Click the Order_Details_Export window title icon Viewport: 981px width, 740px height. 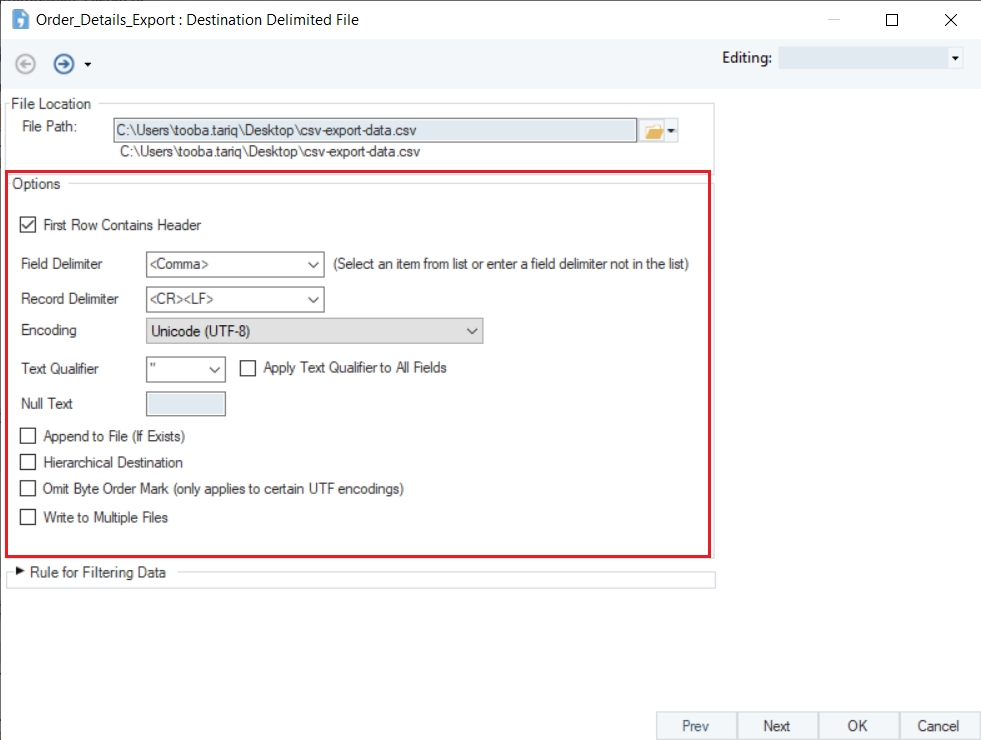tap(19, 19)
